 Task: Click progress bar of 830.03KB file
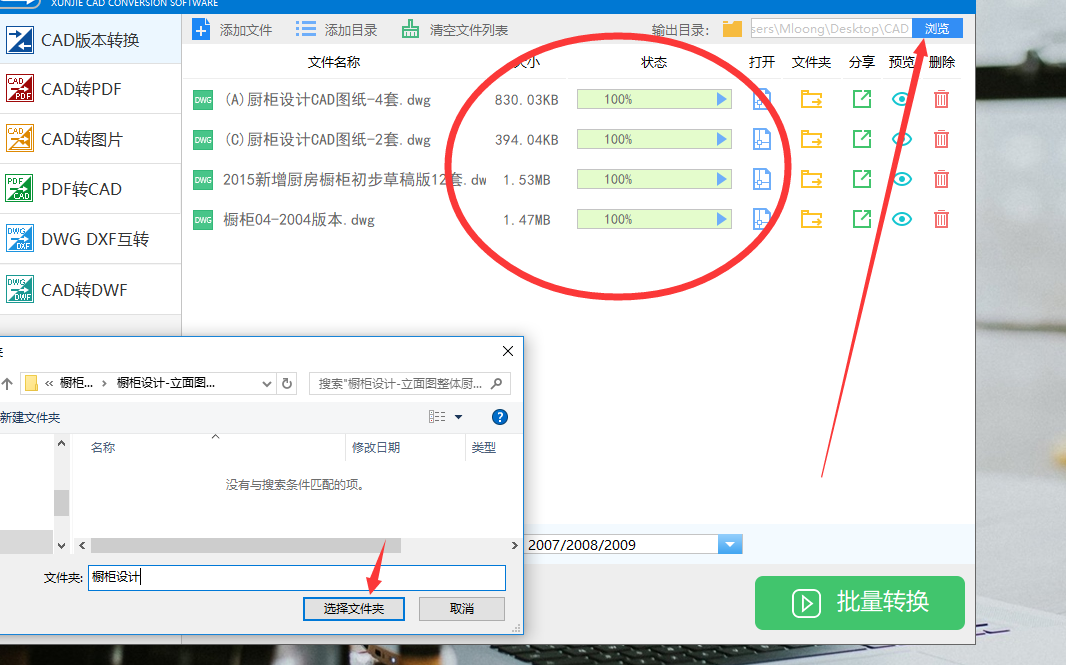click(x=654, y=99)
